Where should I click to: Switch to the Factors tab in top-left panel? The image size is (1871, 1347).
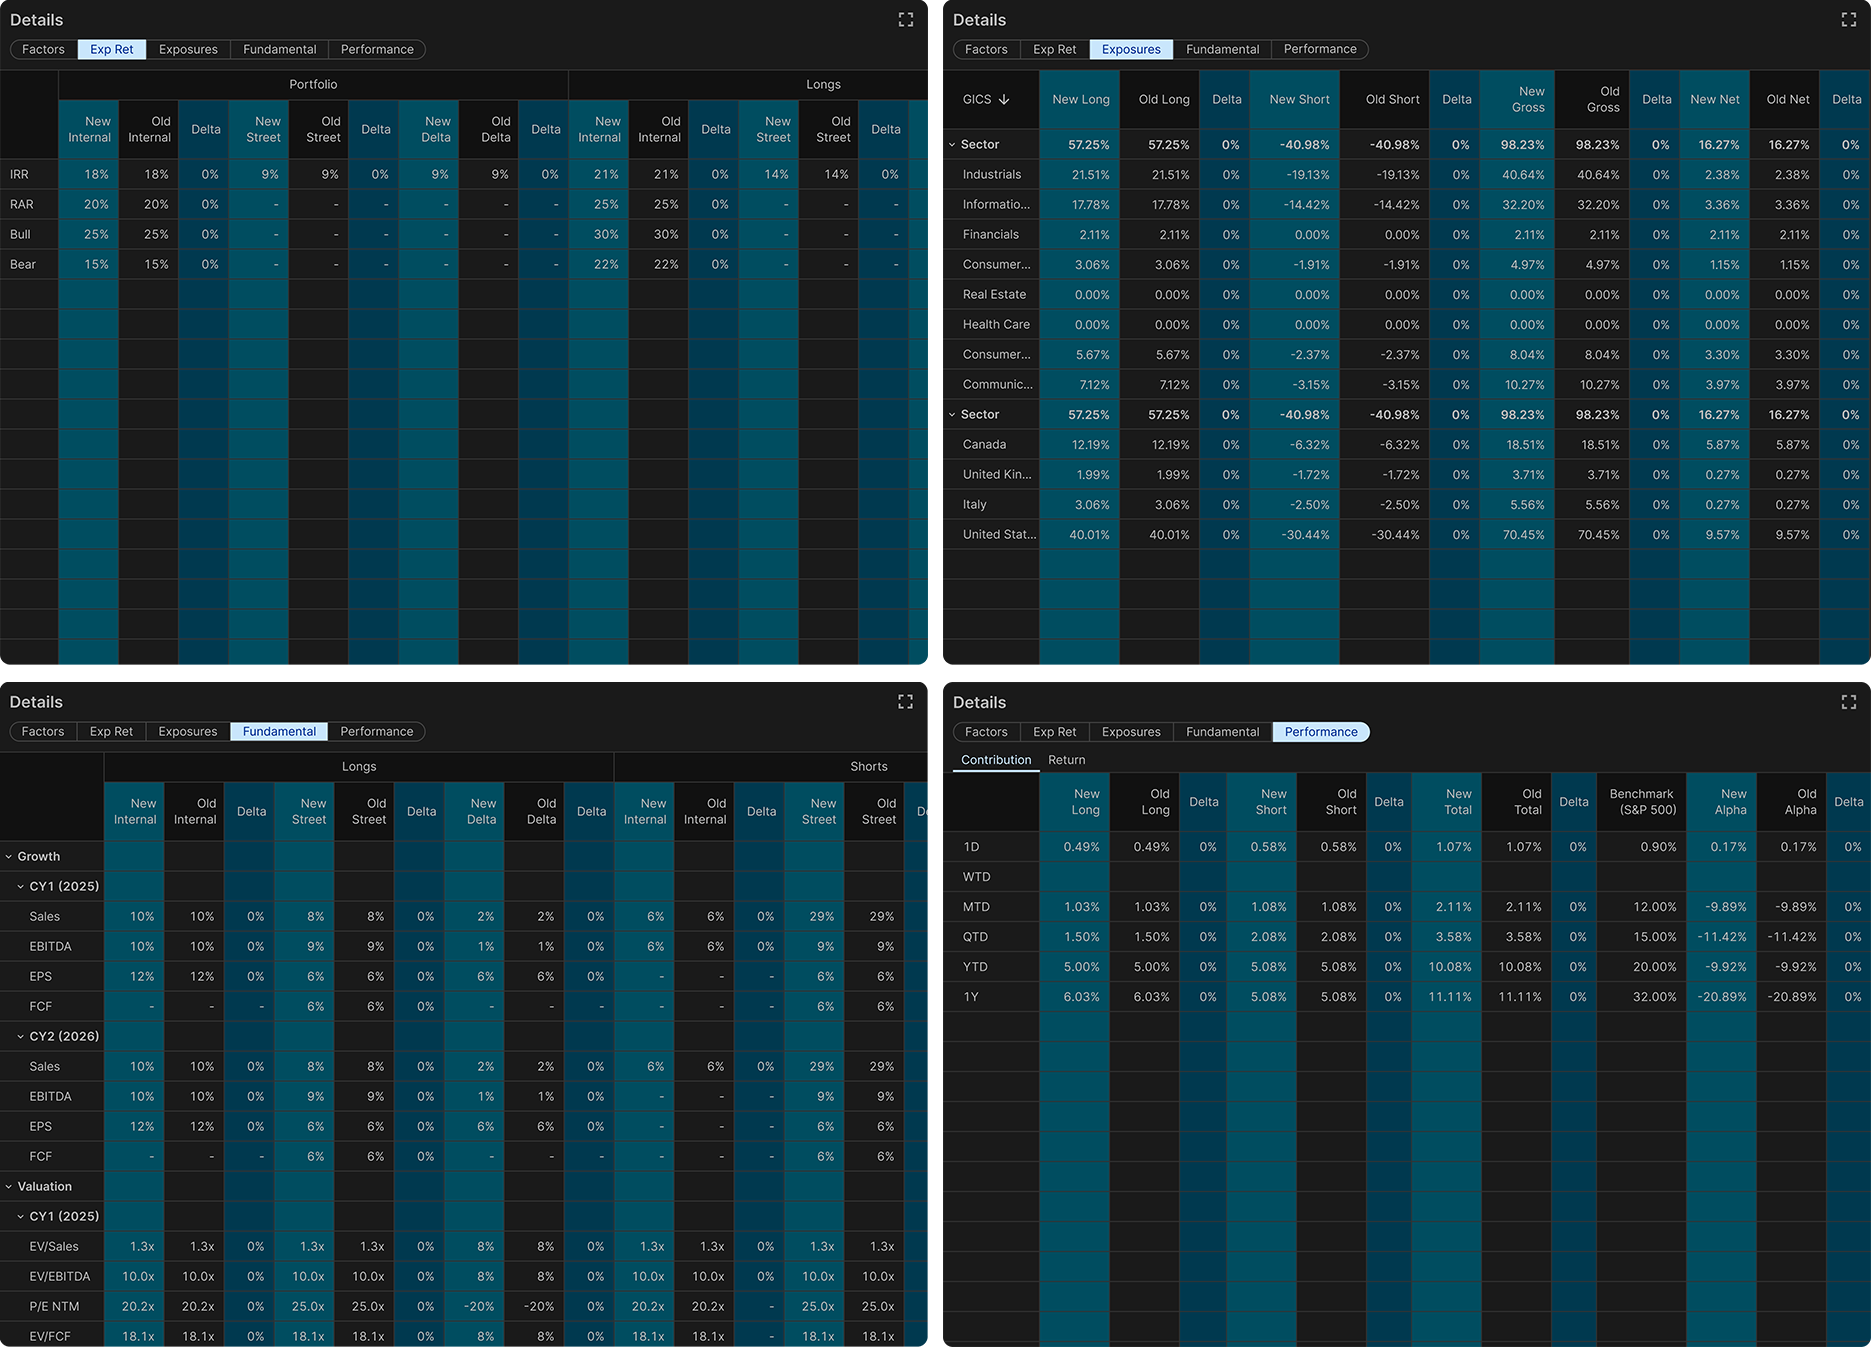click(x=42, y=49)
